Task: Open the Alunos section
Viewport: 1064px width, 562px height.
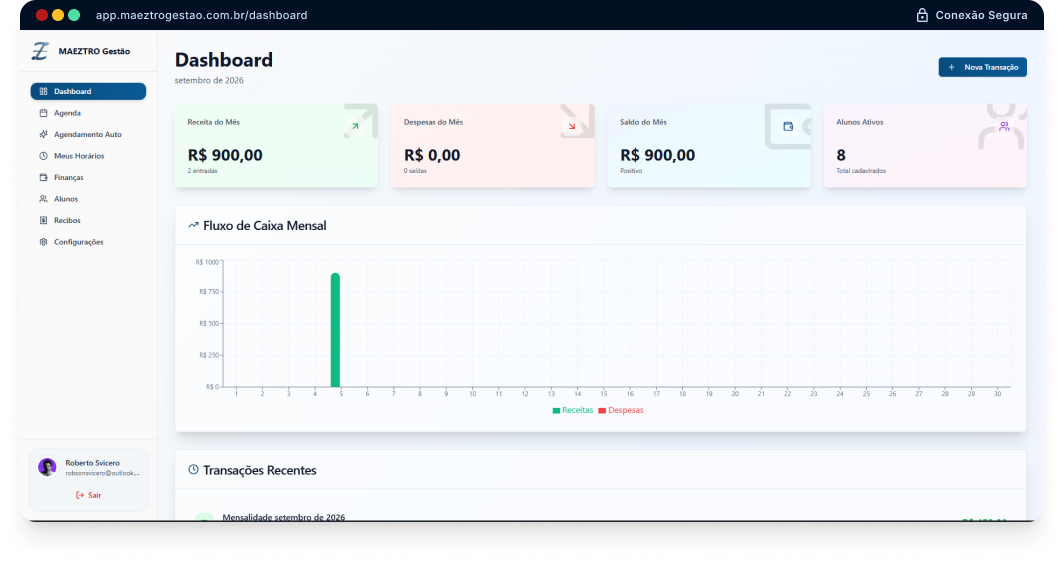Action: pos(88,199)
